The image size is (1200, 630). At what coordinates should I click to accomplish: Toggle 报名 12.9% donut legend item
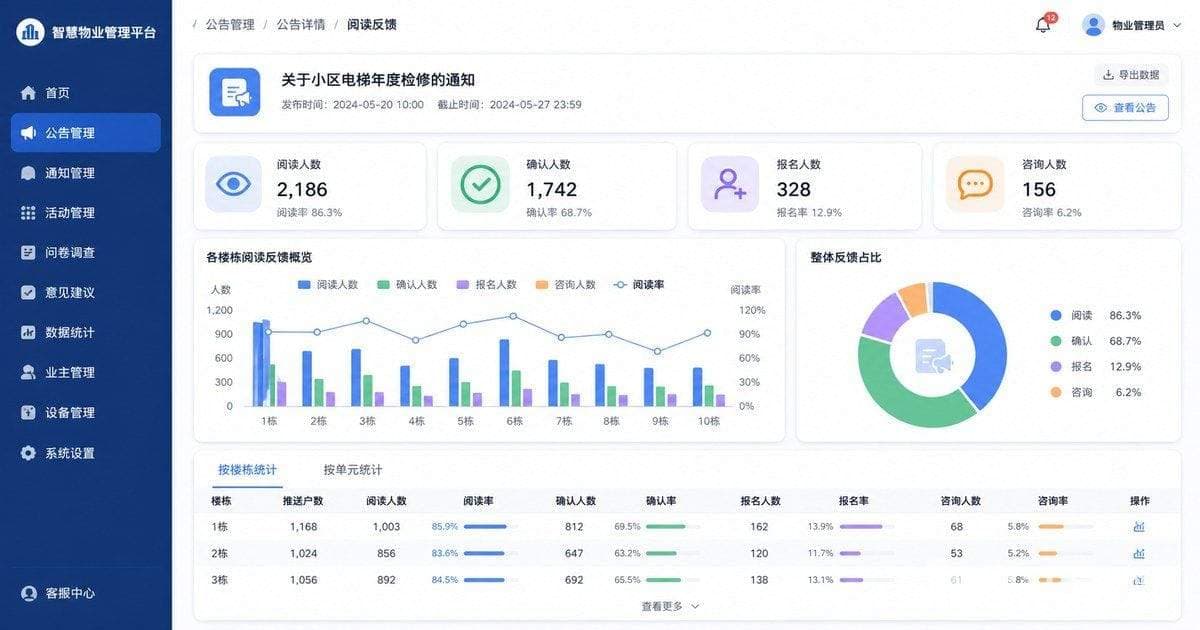pyautogui.click(x=1095, y=367)
